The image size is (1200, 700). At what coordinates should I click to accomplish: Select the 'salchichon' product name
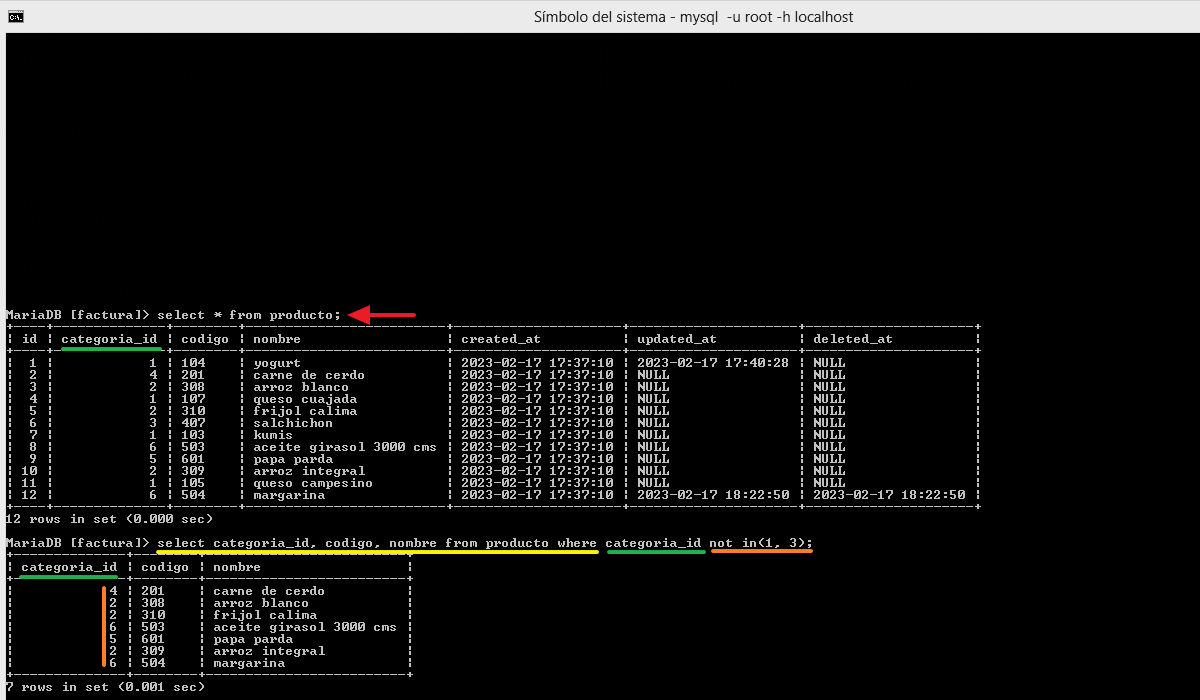[x=279, y=423]
